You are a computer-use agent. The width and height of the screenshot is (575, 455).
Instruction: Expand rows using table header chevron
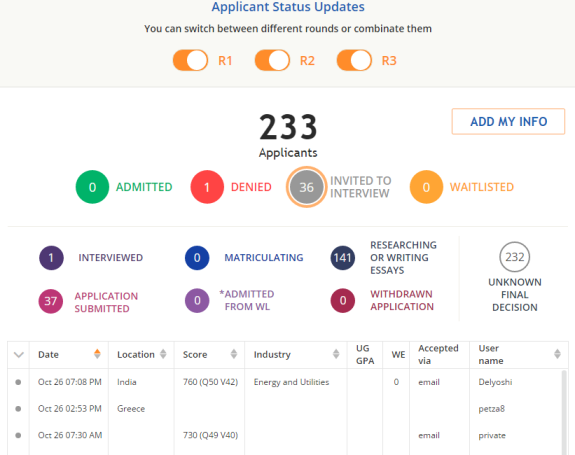pyautogui.click(x=19, y=355)
